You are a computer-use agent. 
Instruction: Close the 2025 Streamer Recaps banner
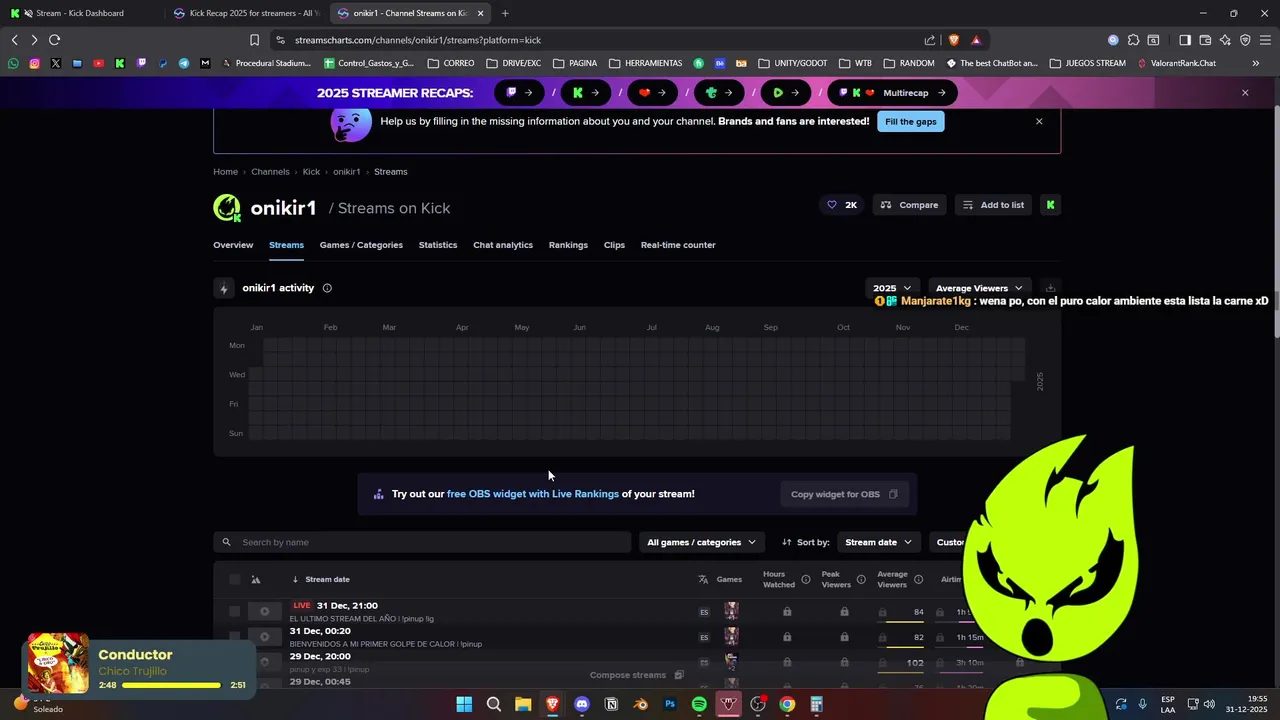point(1245,93)
